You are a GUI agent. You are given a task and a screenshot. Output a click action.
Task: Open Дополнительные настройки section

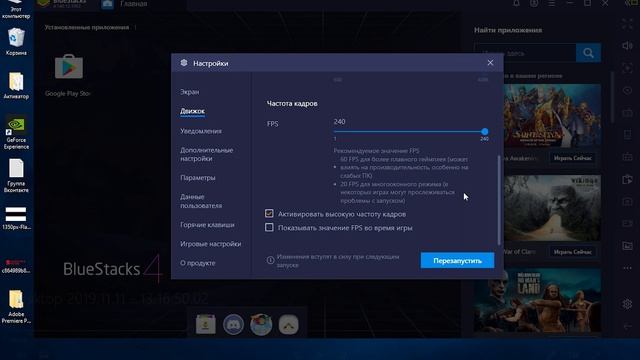(207, 154)
